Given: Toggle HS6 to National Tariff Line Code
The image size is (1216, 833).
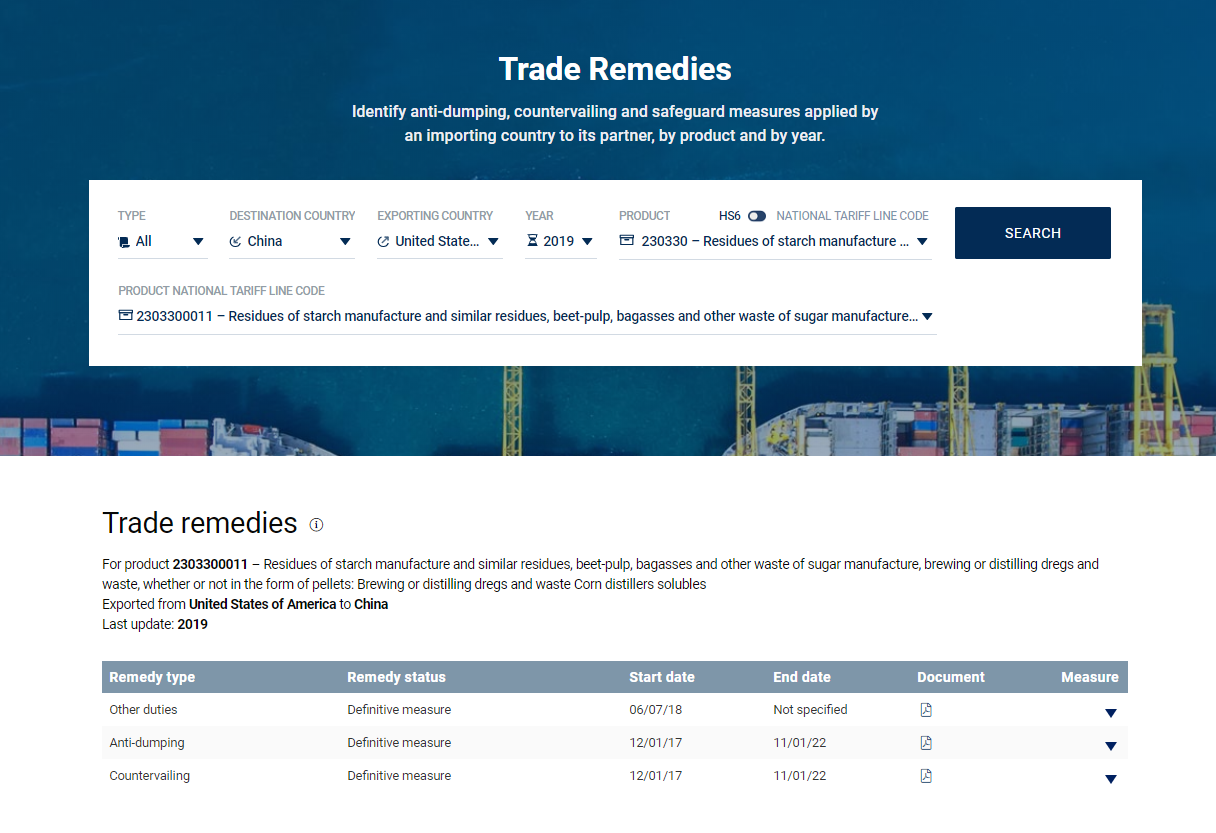Looking at the screenshot, I should (757, 216).
